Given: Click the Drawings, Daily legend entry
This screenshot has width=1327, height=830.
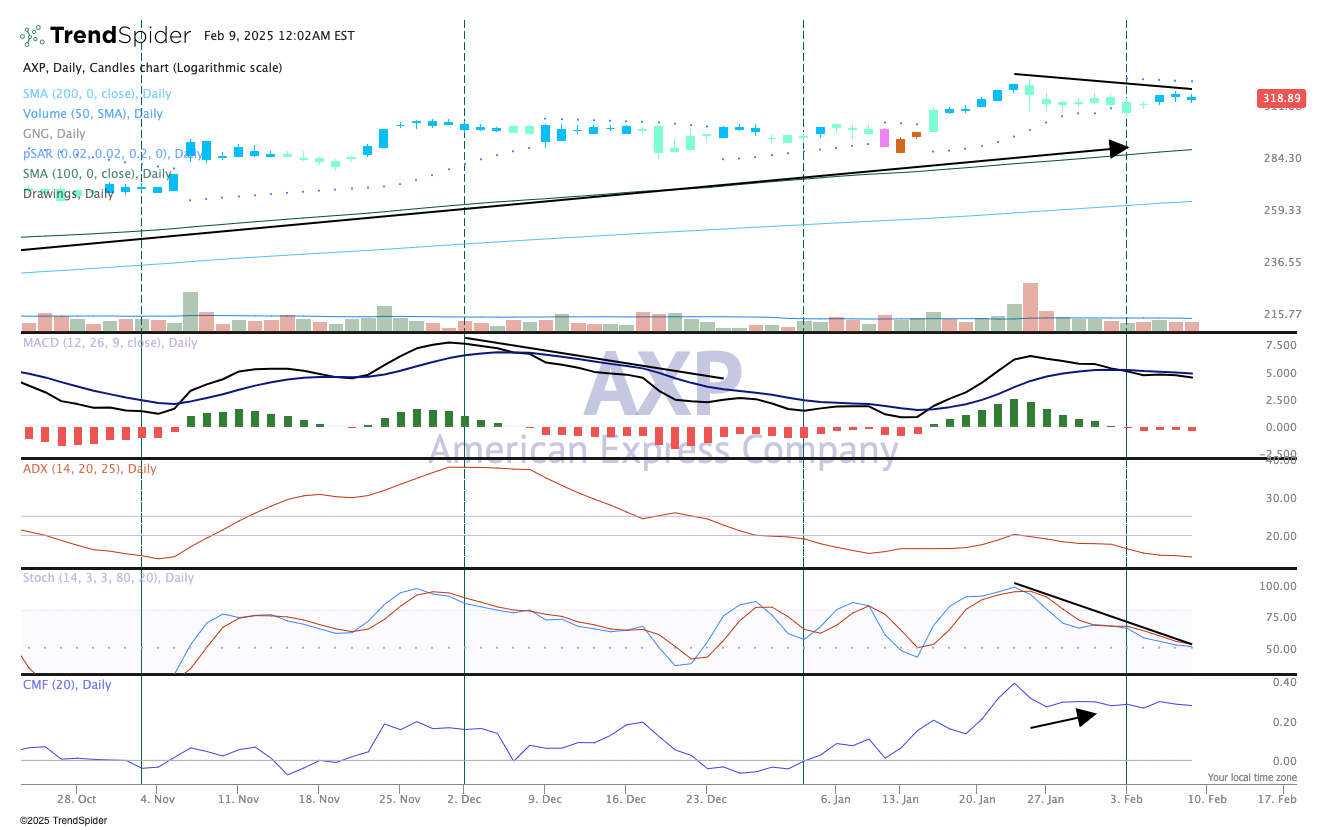Looking at the screenshot, I should (x=68, y=193).
